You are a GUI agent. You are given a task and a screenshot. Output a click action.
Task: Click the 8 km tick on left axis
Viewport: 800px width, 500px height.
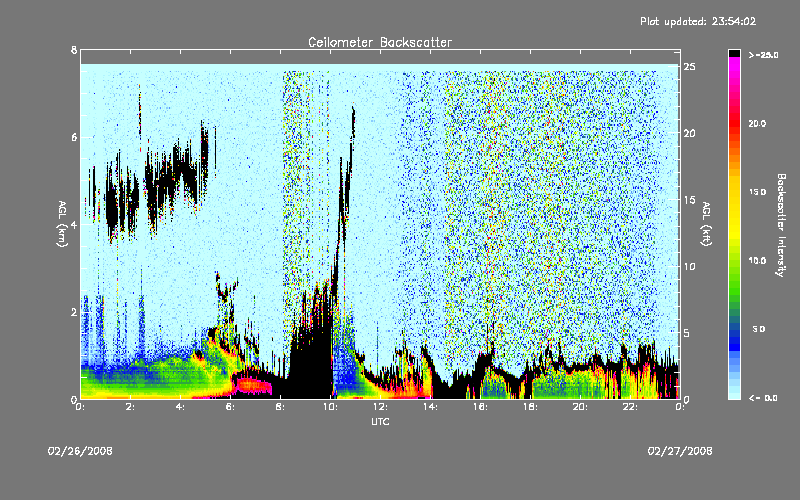point(74,50)
